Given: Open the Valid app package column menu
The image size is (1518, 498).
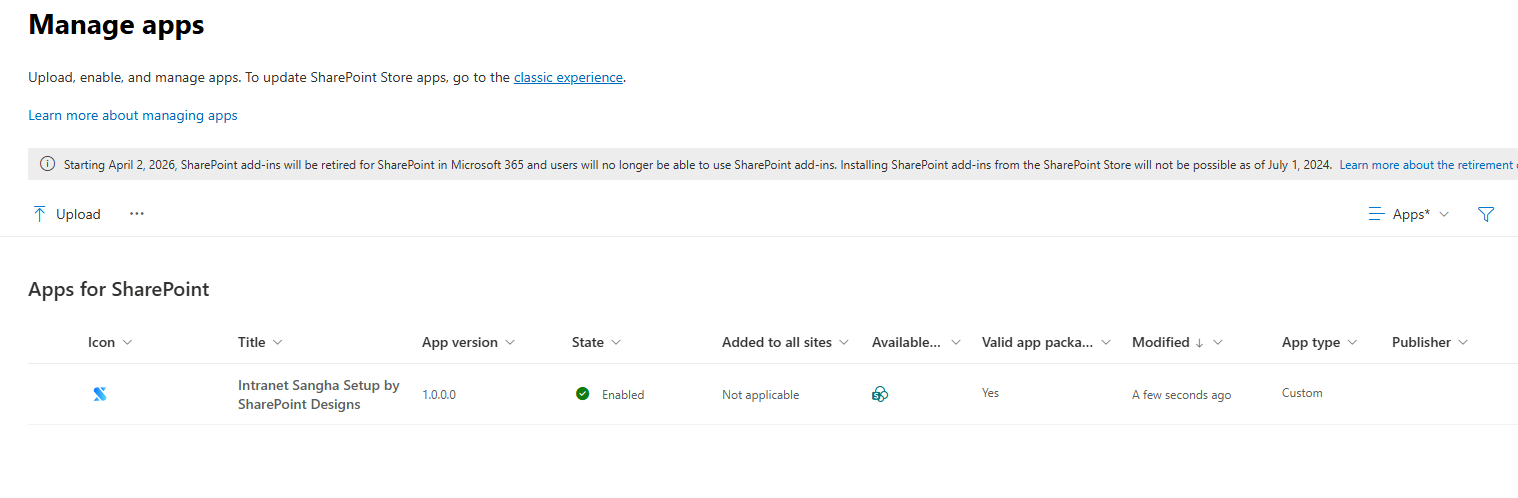Looking at the screenshot, I should (1106, 343).
